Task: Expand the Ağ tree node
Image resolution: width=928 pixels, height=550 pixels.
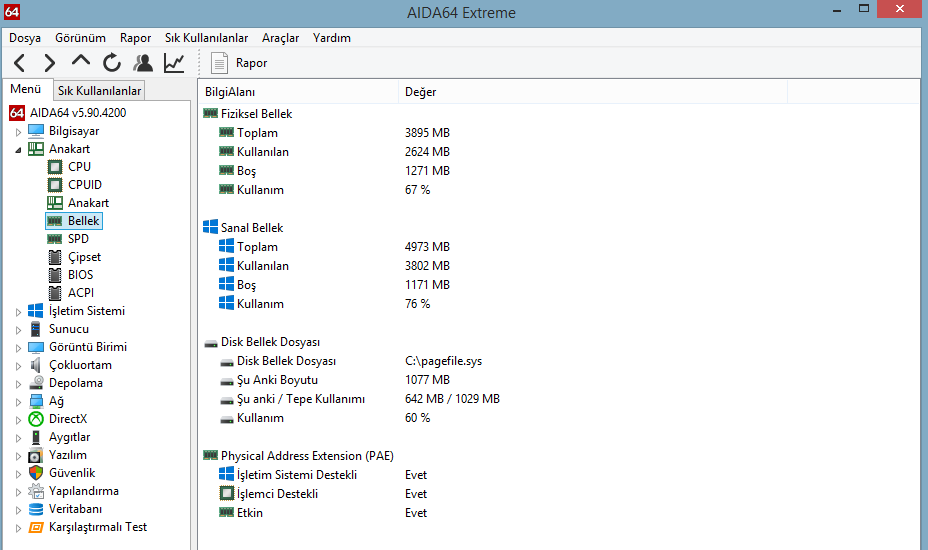Action: (18, 401)
